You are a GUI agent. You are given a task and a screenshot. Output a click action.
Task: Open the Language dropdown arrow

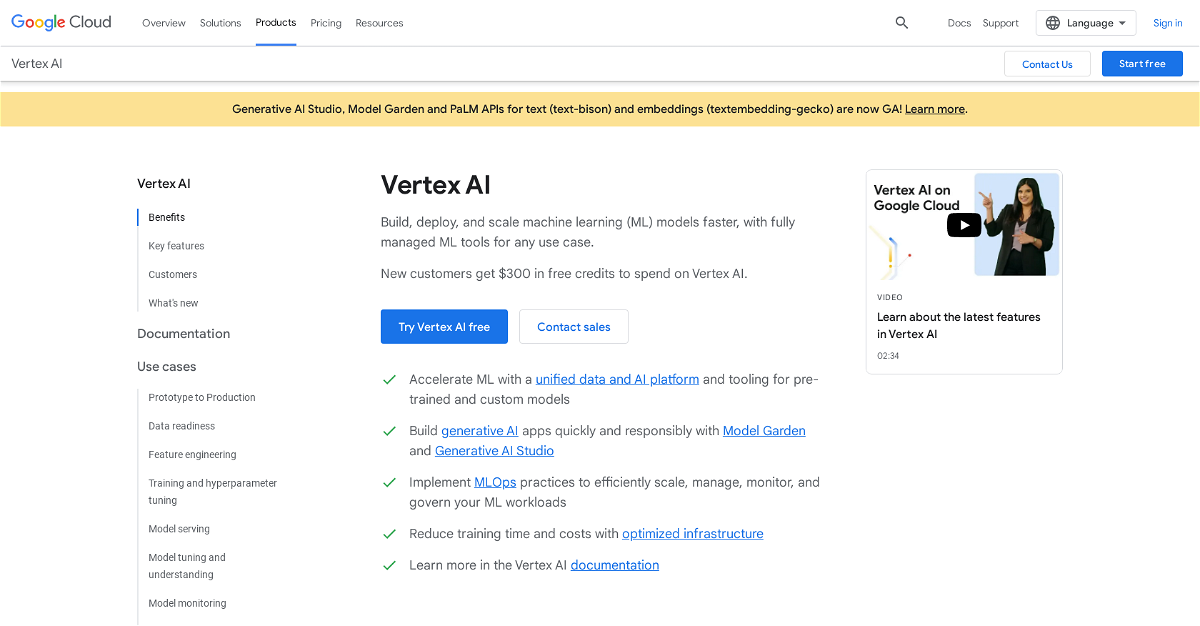[x=1122, y=23]
